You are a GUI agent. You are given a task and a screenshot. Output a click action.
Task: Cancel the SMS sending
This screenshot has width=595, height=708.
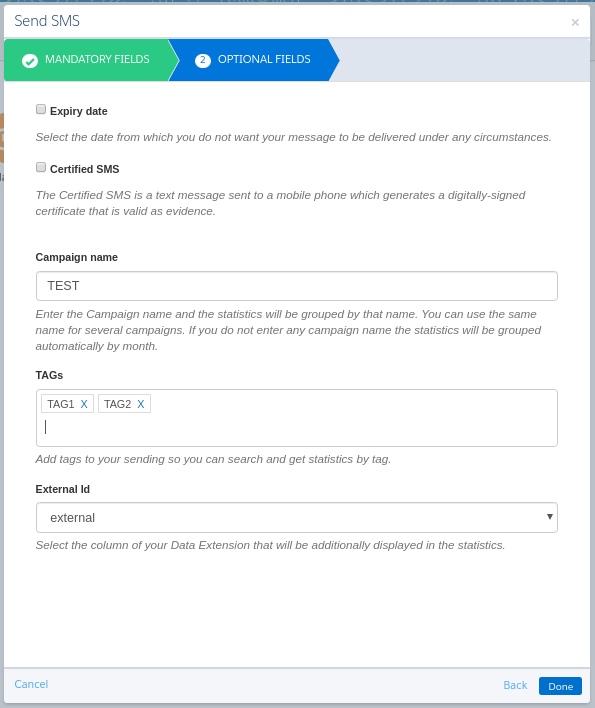pyautogui.click(x=31, y=685)
